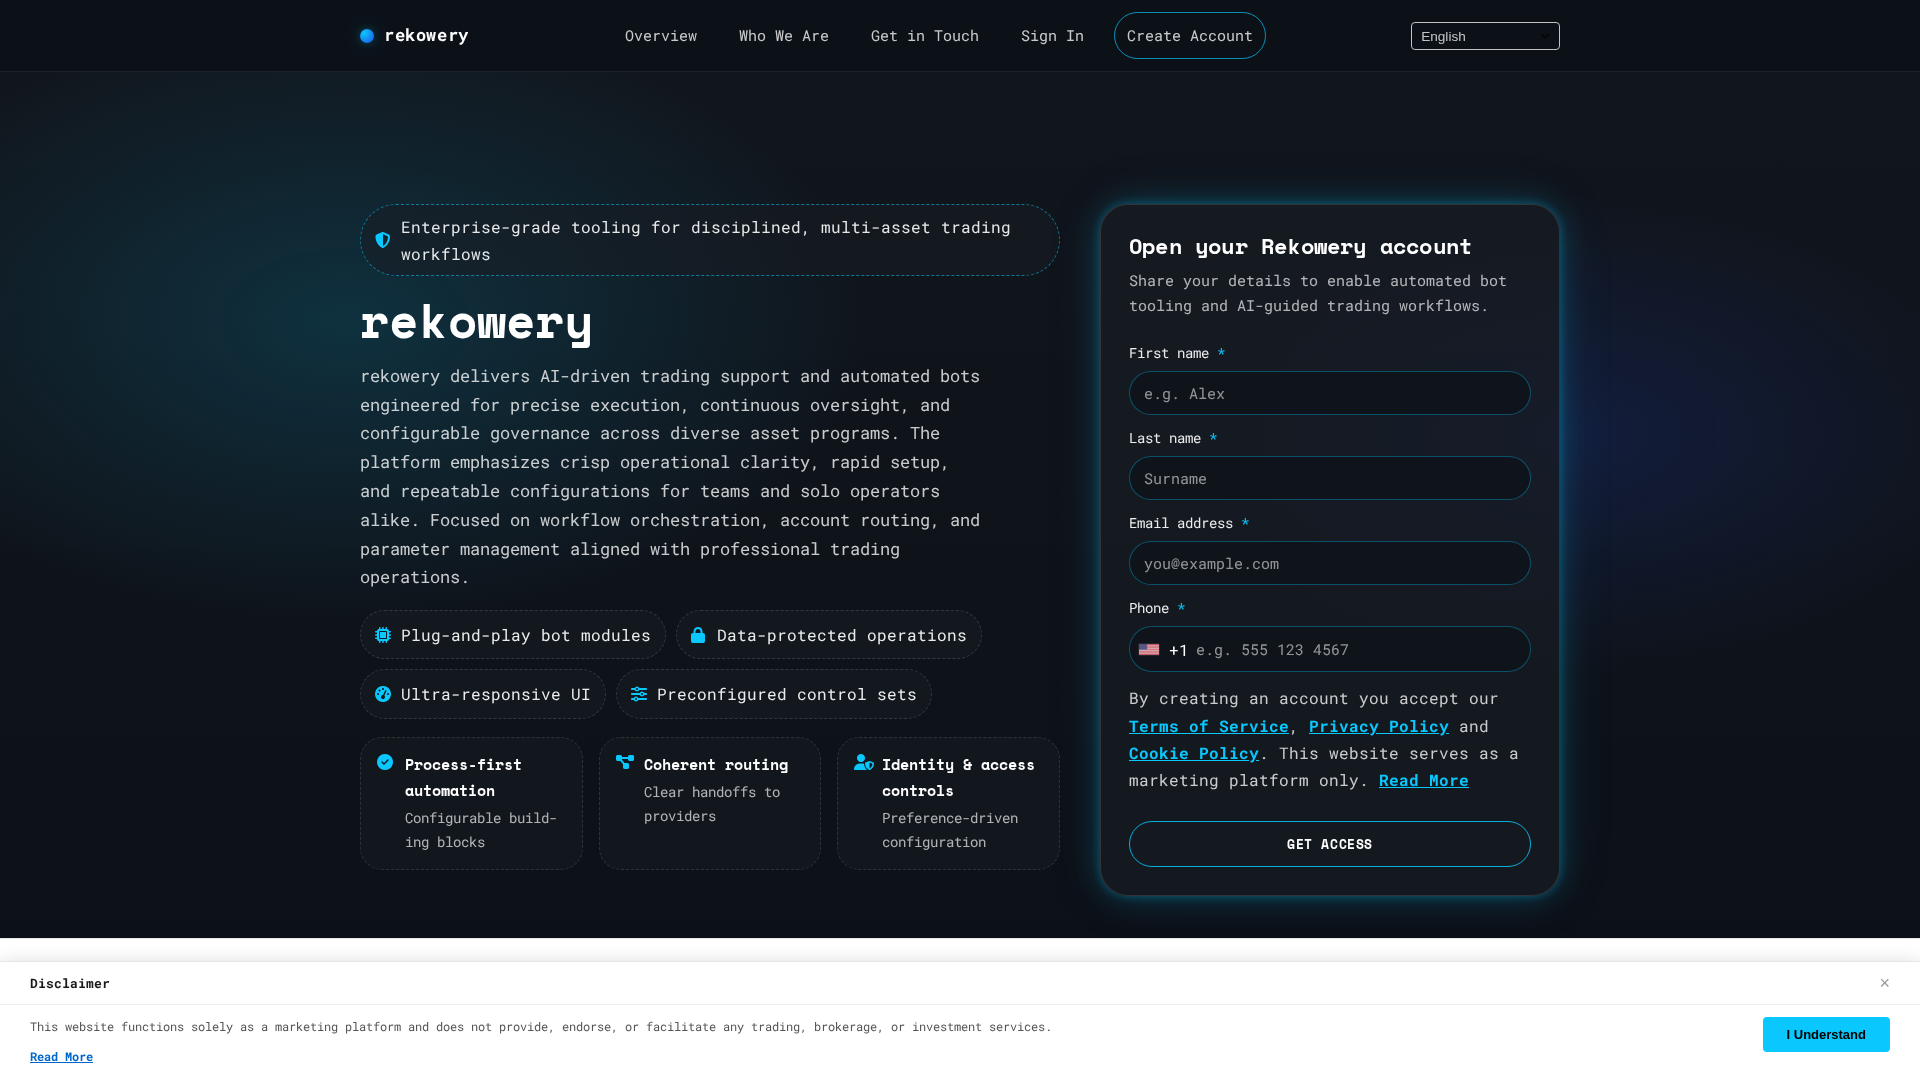Viewport: 1920px width, 1080px height.
Task: Click the Open your Rekowery account heading
Action: point(1300,246)
